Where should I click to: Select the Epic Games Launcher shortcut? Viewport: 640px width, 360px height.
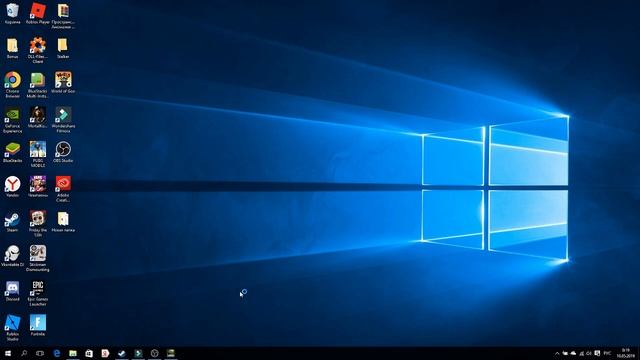pos(38,293)
